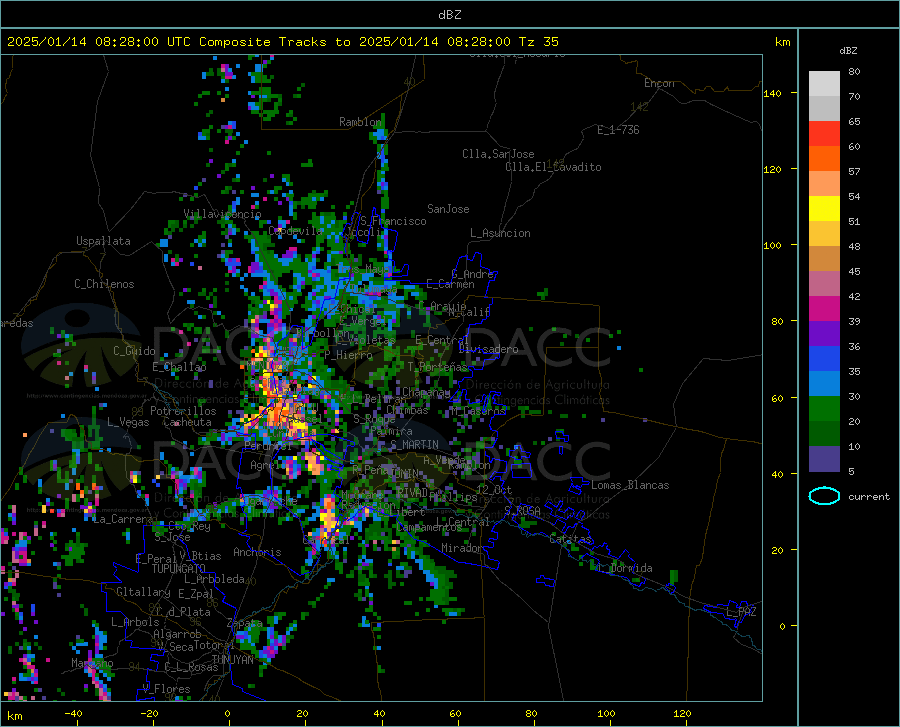900x727 pixels.
Task: Pick the green 20 dBZ color swatch
Action: point(824,409)
